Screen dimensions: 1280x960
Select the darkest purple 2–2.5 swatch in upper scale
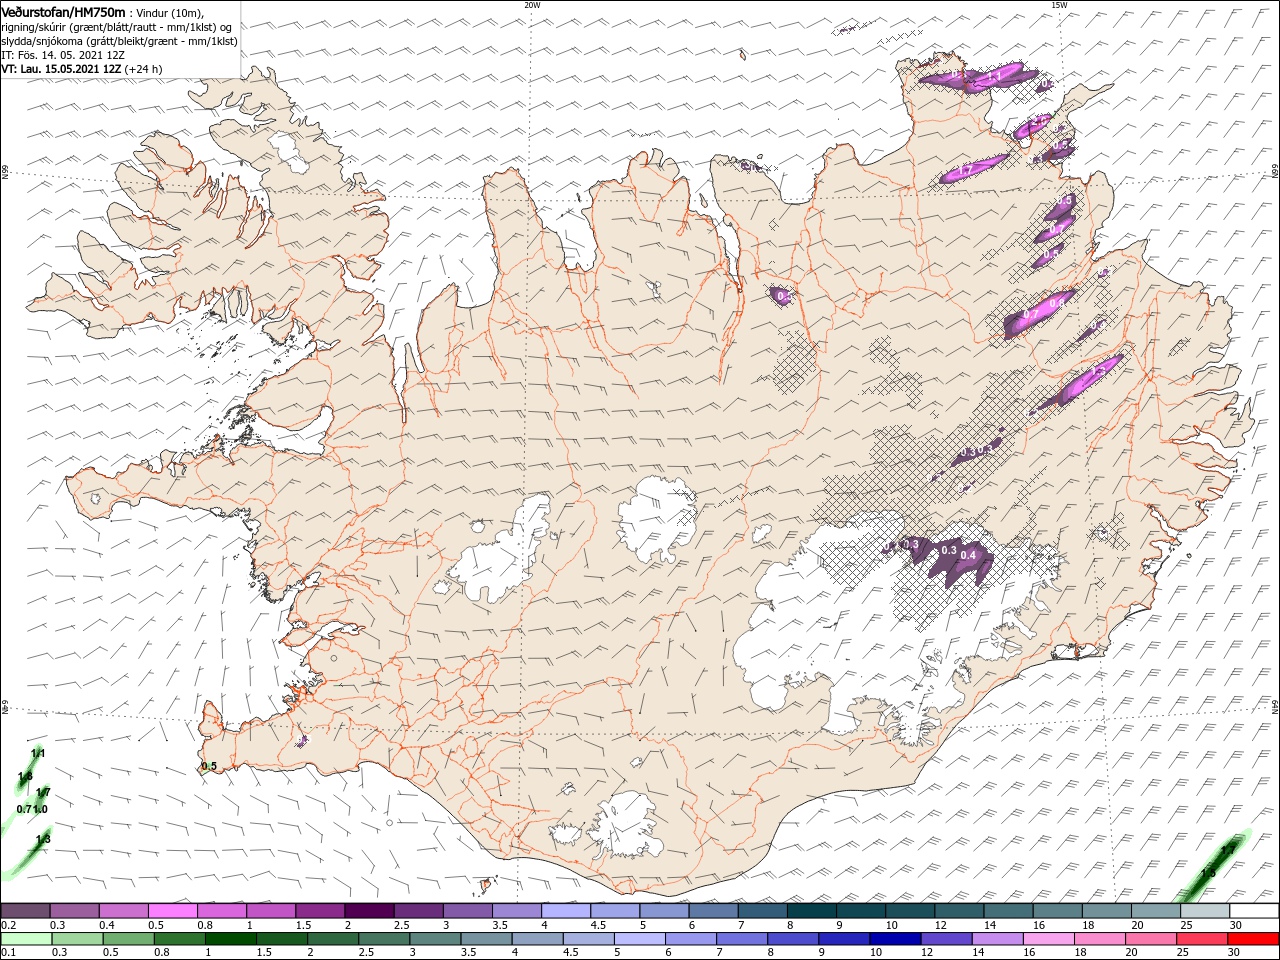(x=369, y=911)
